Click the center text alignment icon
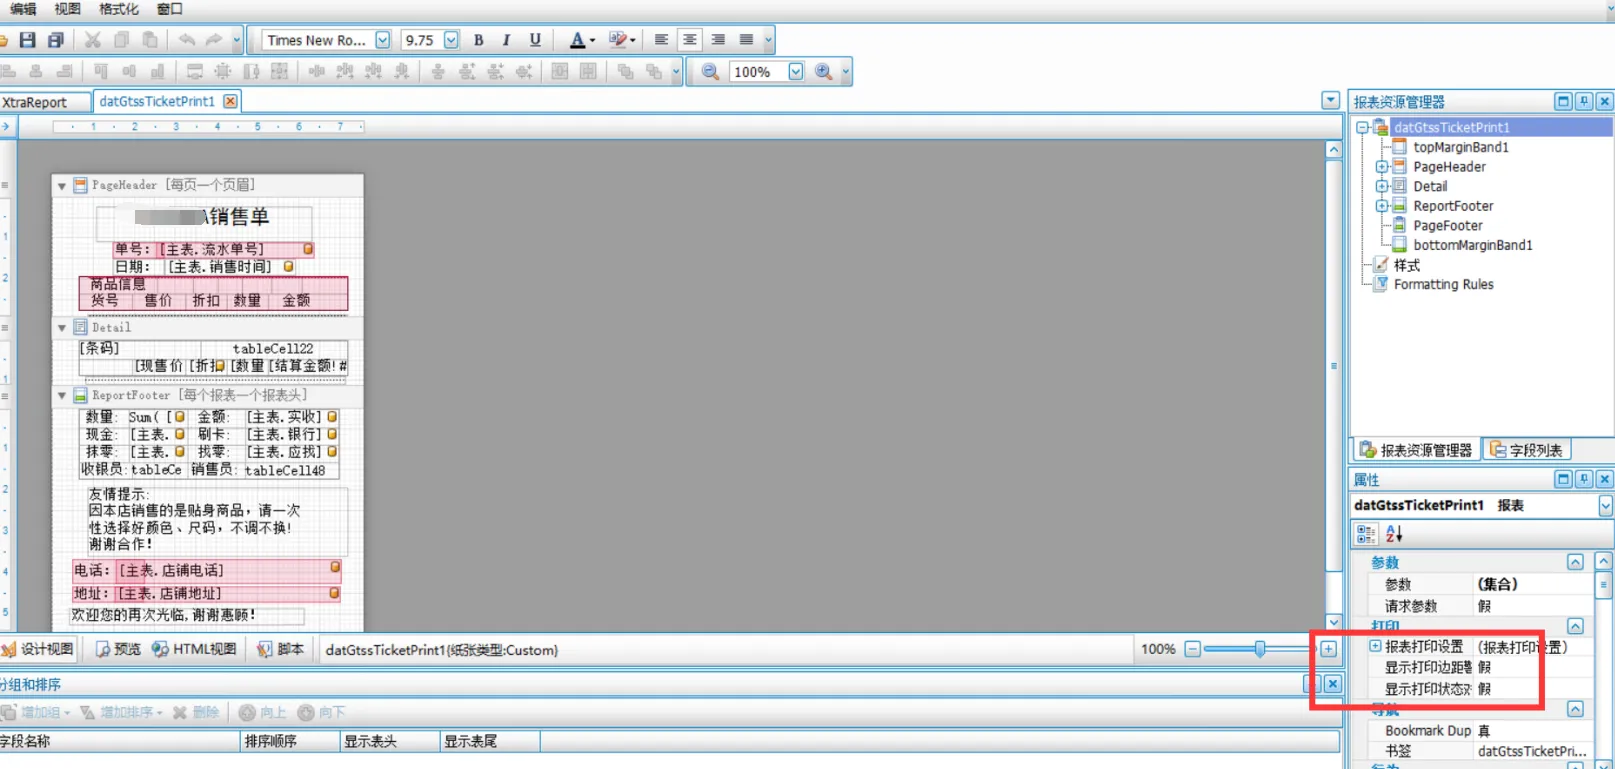 click(x=690, y=40)
